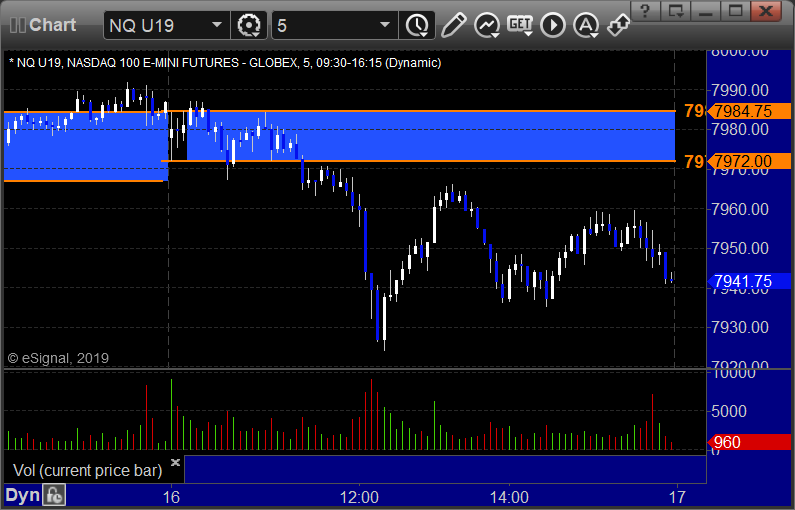This screenshot has width=795, height=510.
Task: Click the GET tools icon
Action: (x=520, y=25)
